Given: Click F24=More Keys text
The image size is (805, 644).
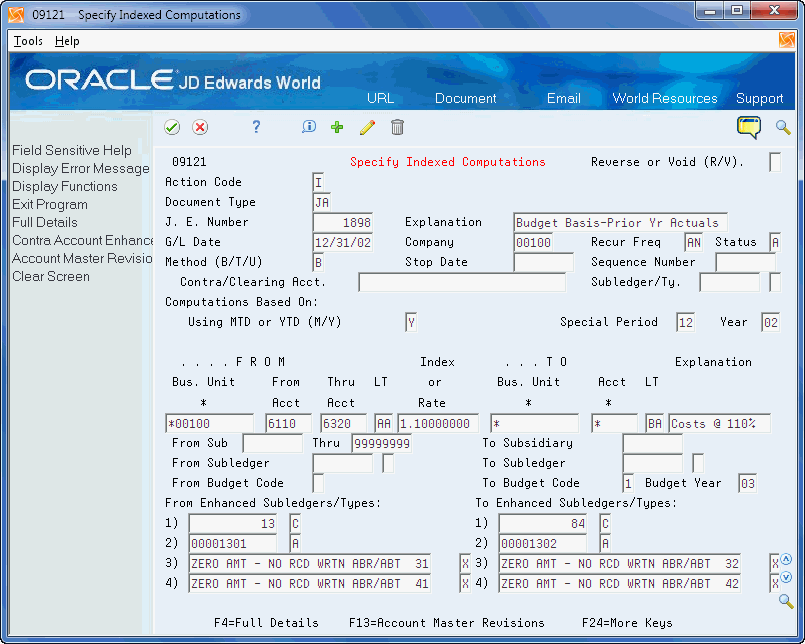Looking at the screenshot, I should click(627, 623).
